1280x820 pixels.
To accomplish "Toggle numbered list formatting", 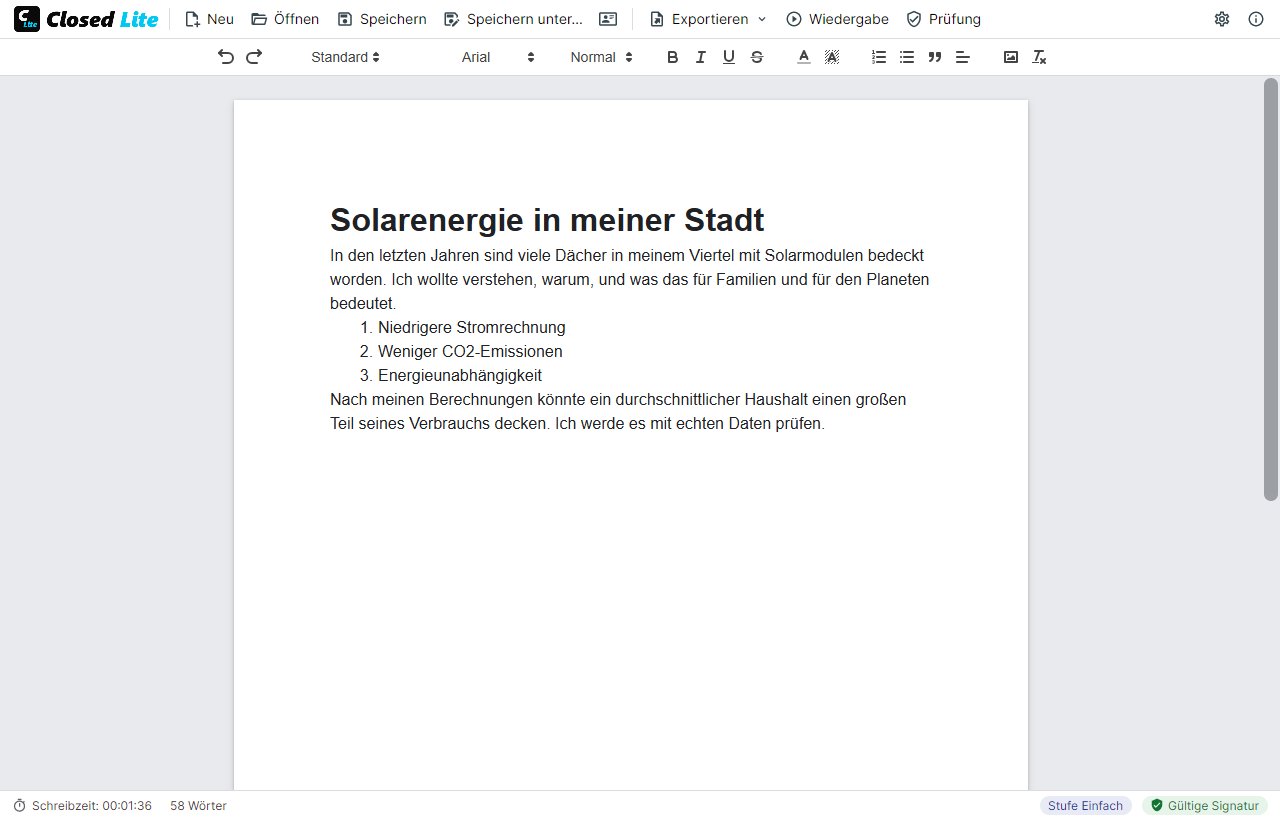I will point(879,57).
